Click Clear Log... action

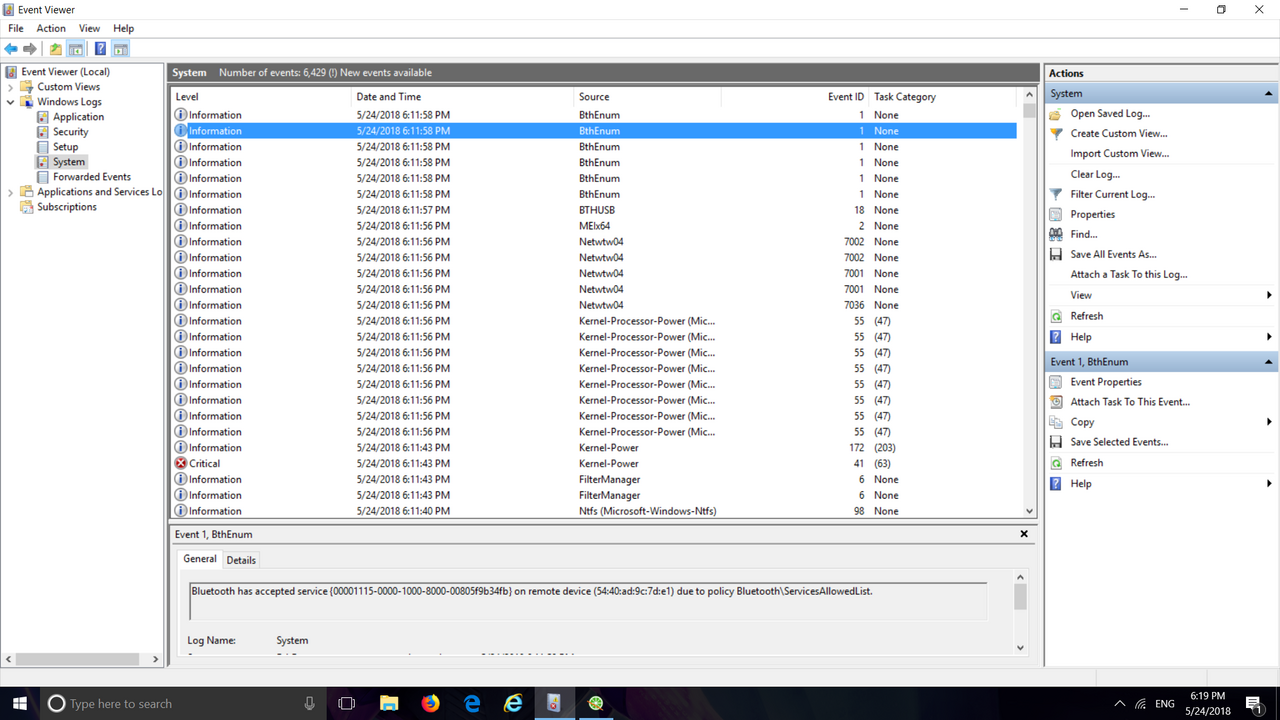coord(1095,174)
